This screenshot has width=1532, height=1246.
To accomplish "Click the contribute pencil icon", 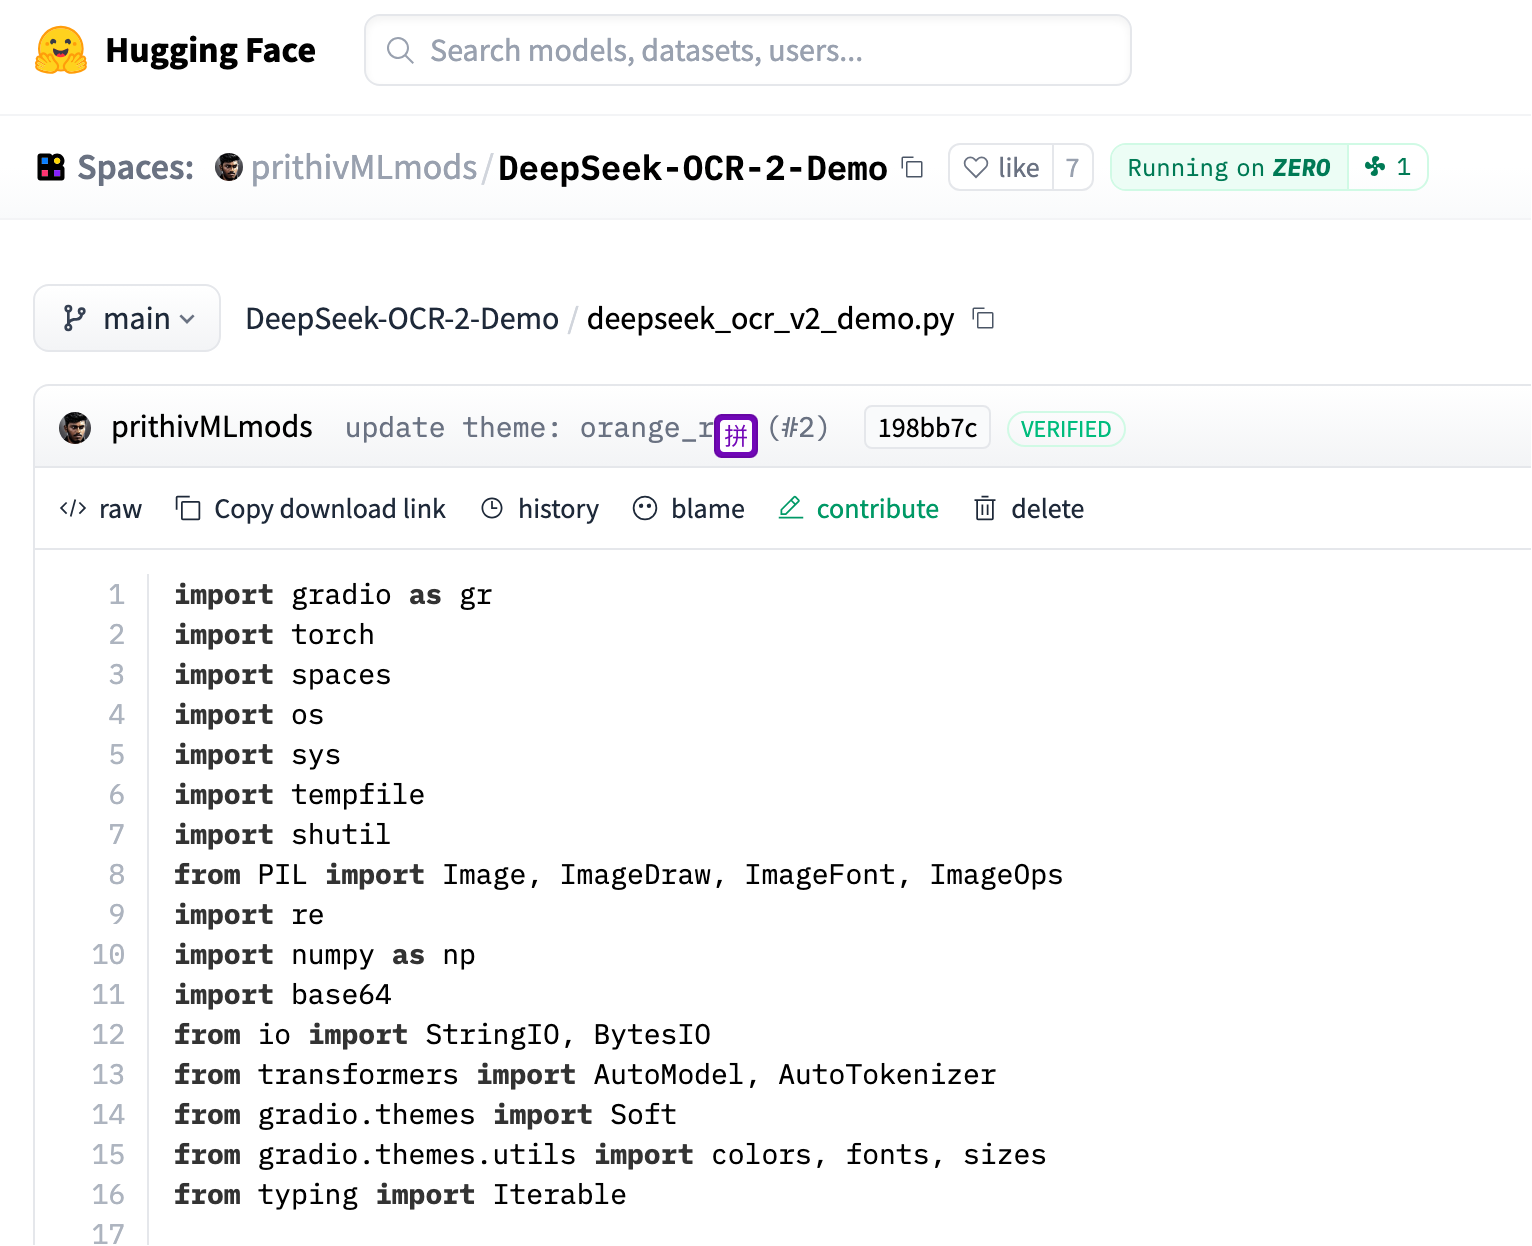I will click(791, 507).
